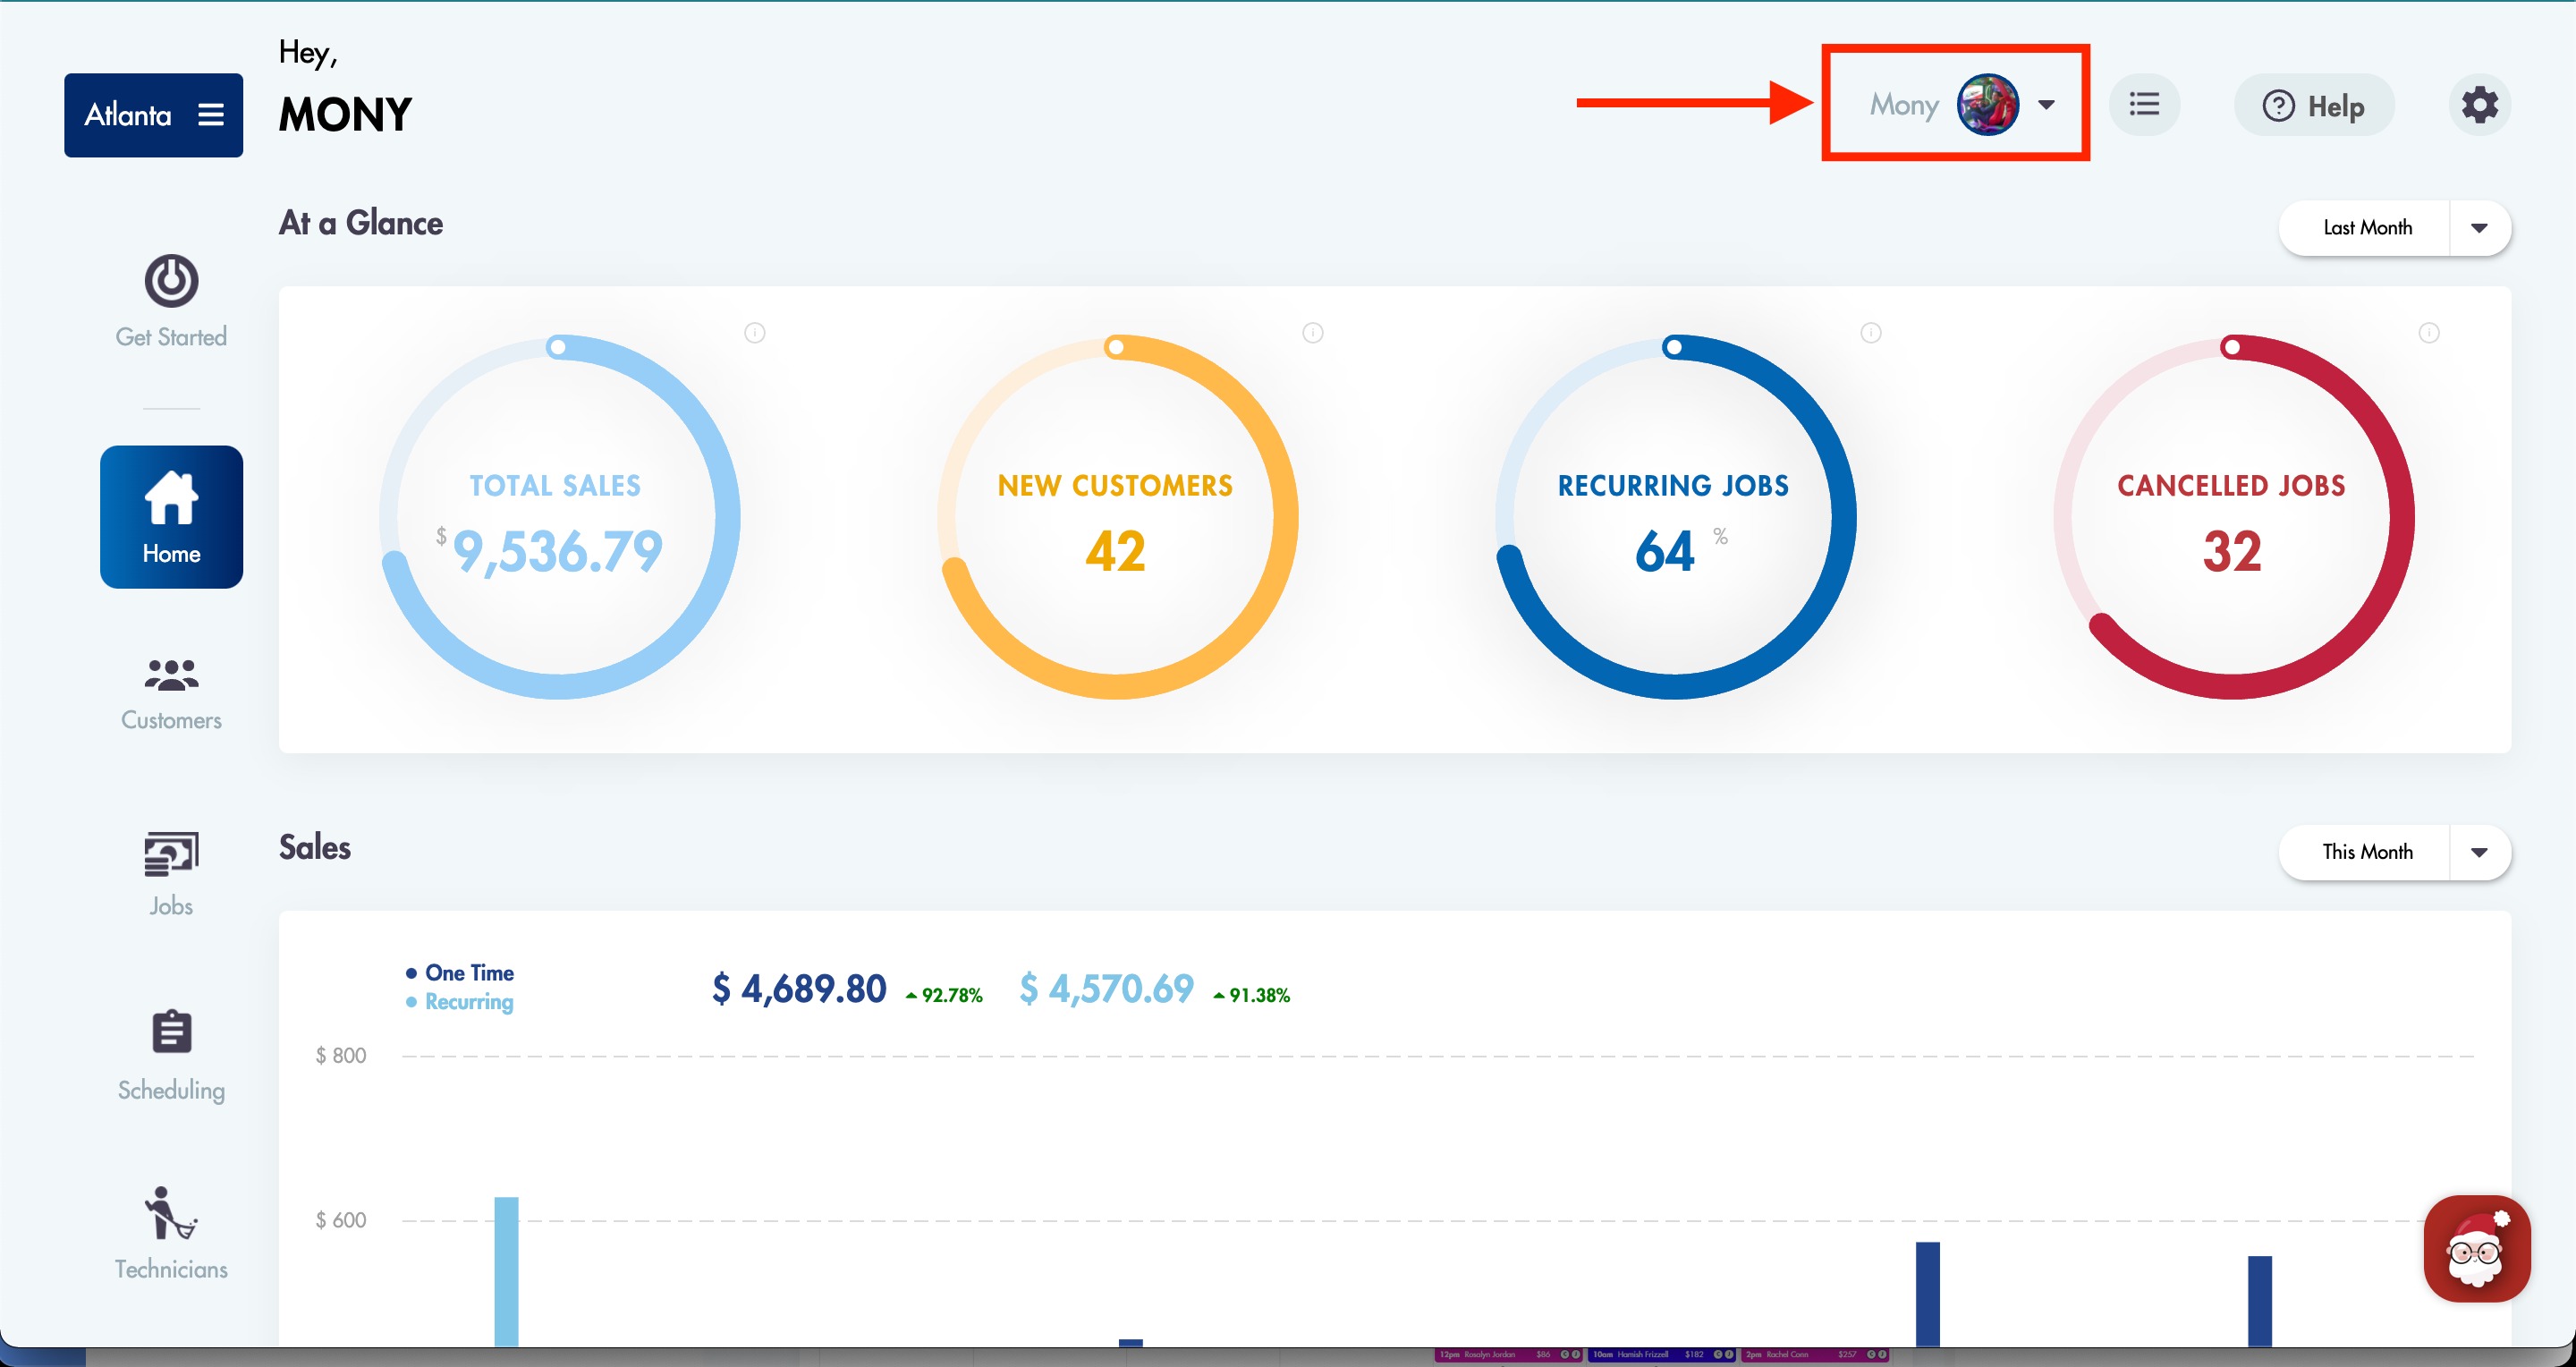The height and width of the screenshot is (1367, 2576).
Task: Open the Get Started power icon
Action: click(171, 281)
